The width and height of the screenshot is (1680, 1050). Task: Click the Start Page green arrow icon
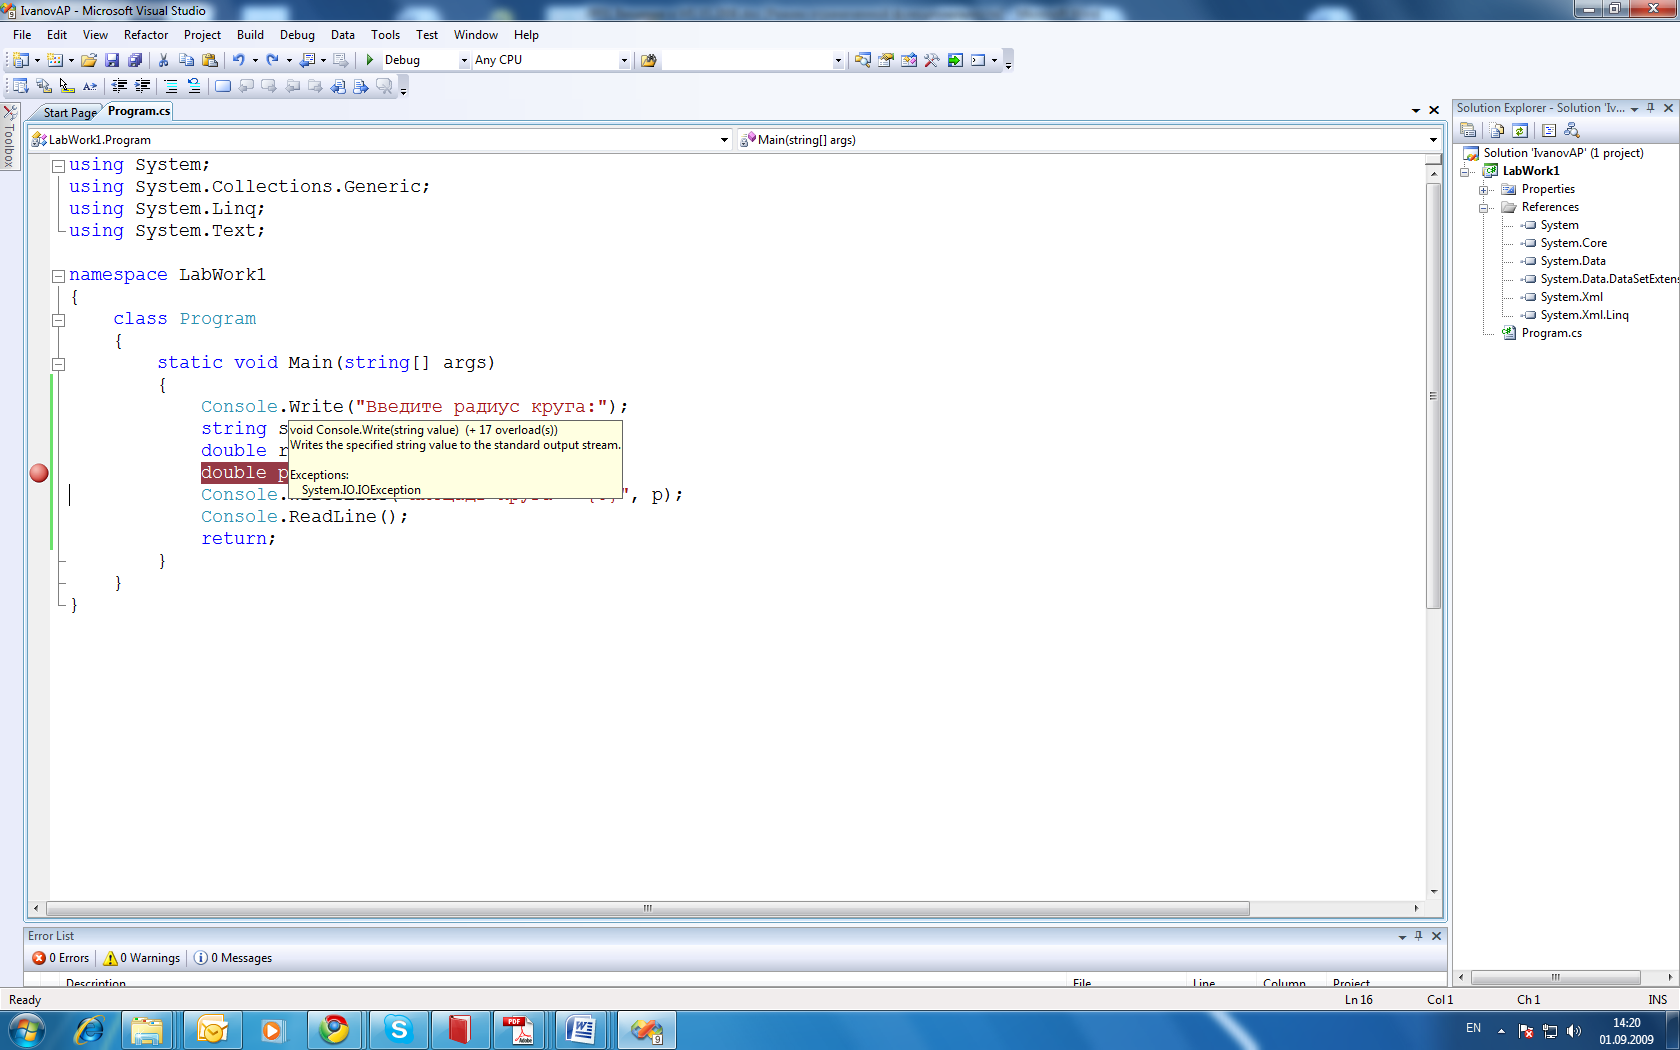coord(955,60)
